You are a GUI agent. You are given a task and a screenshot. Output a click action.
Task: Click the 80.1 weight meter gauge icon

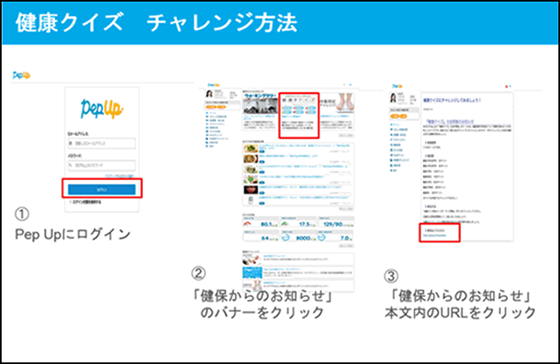(248, 224)
